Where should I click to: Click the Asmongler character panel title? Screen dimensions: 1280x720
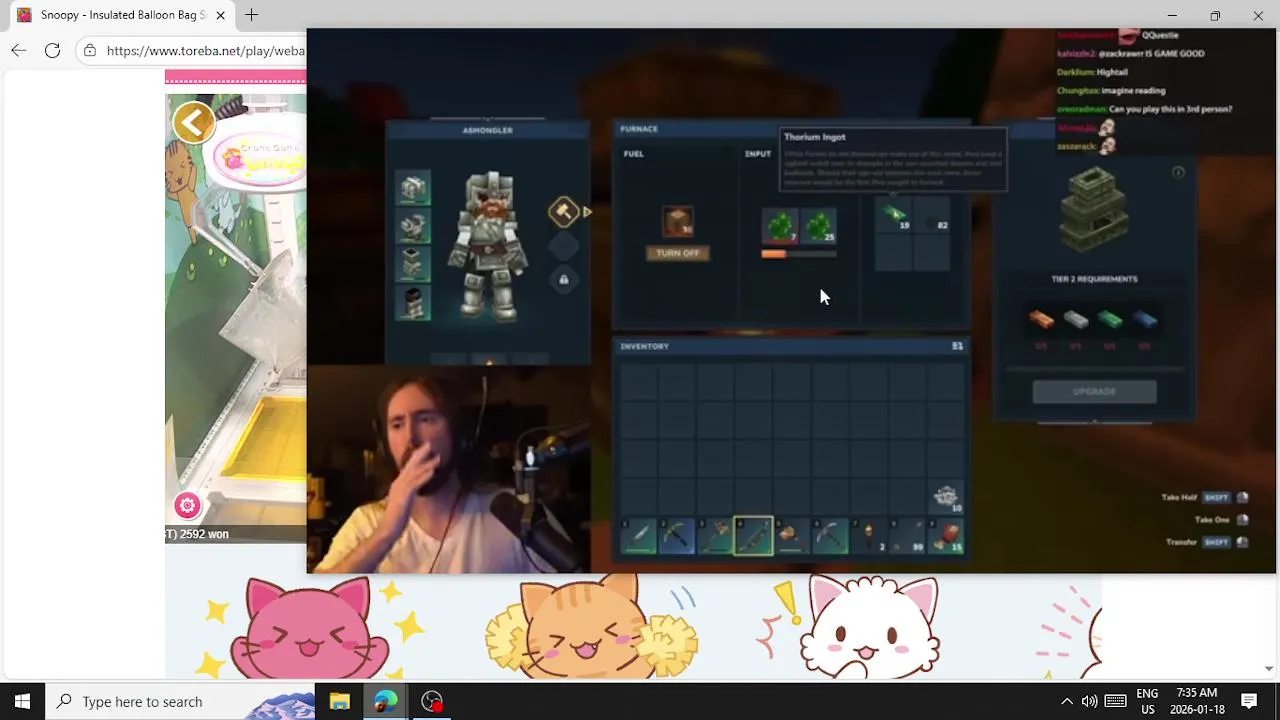pos(488,130)
